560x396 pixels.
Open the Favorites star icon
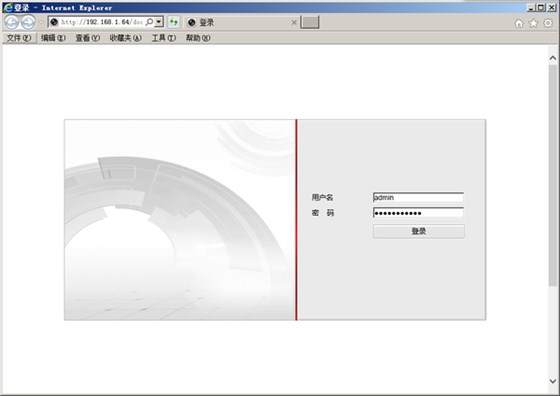(534, 23)
